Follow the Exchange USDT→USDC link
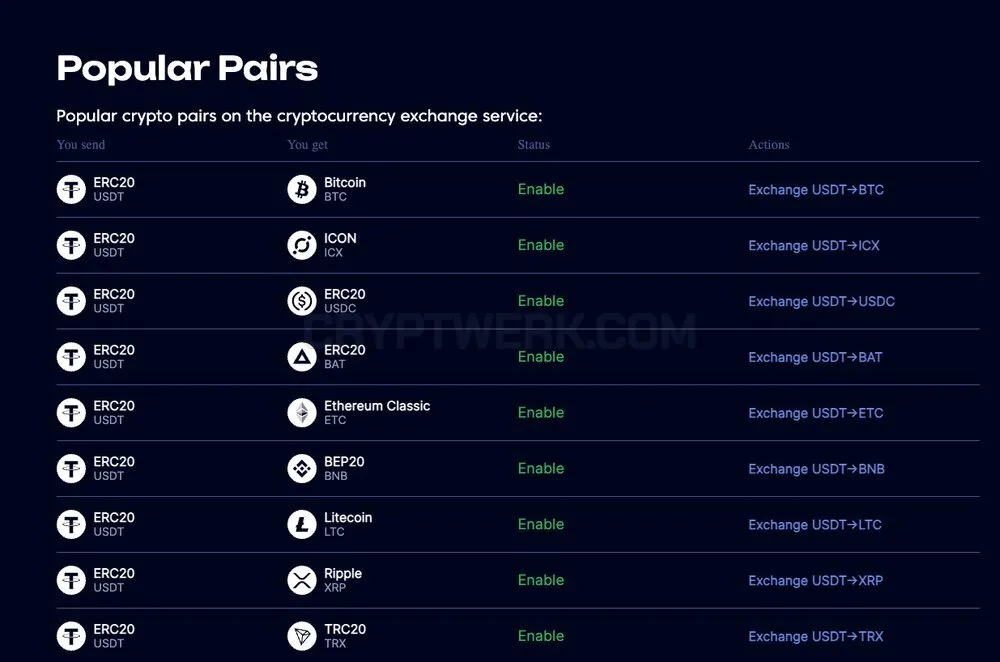Viewport: 1000px width, 662px height. [821, 301]
